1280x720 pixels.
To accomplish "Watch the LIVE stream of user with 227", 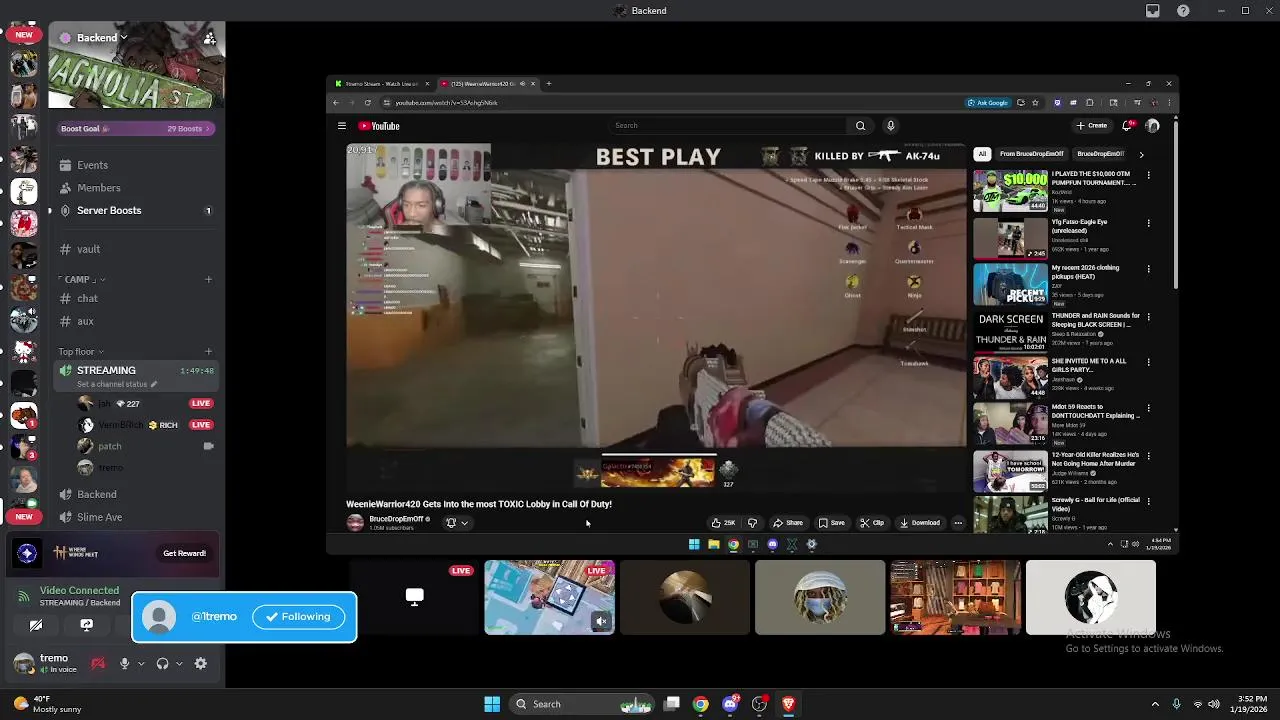I will click(x=201, y=404).
